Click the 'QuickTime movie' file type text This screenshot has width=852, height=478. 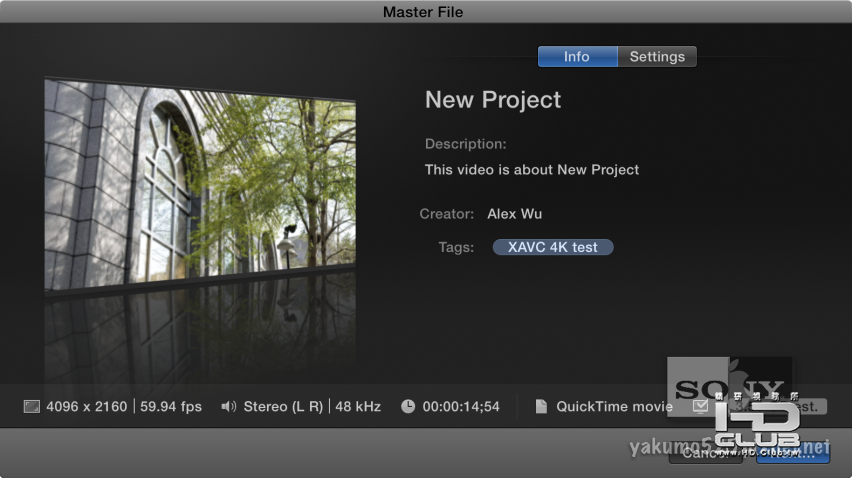[x=614, y=406]
